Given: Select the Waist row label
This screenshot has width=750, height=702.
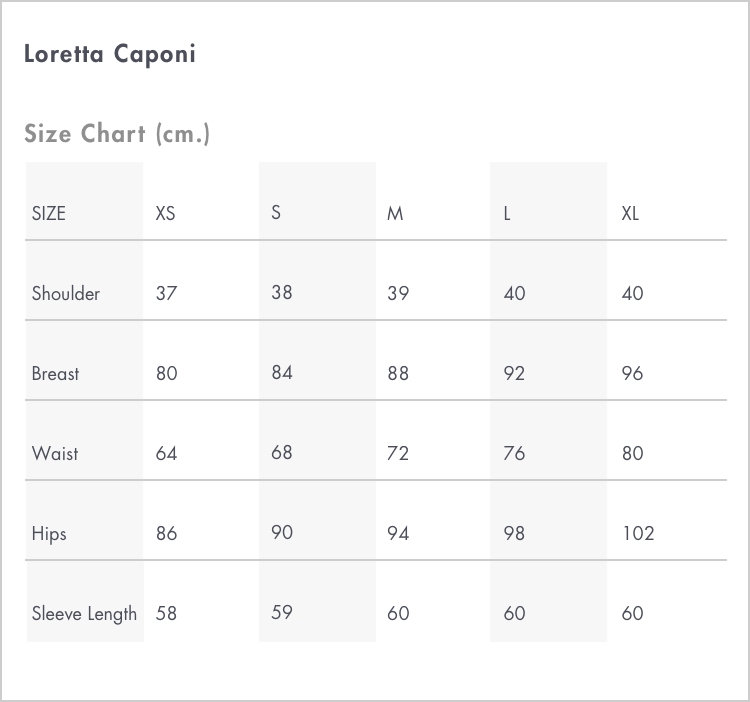Looking at the screenshot, I should pyautogui.click(x=55, y=453).
